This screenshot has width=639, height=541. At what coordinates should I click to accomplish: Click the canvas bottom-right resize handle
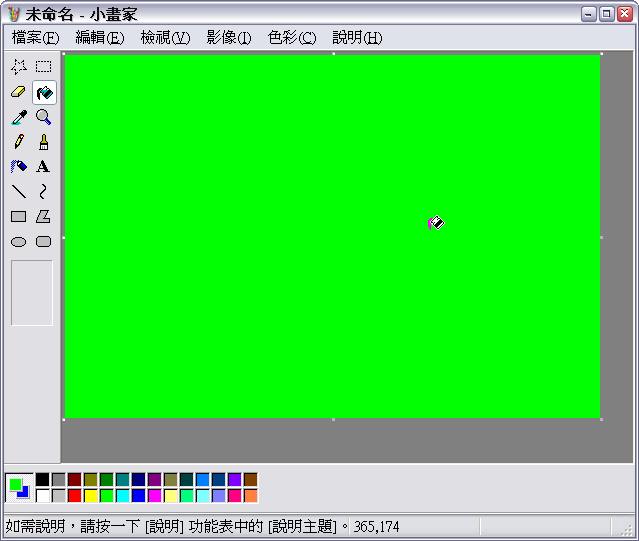click(602, 419)
